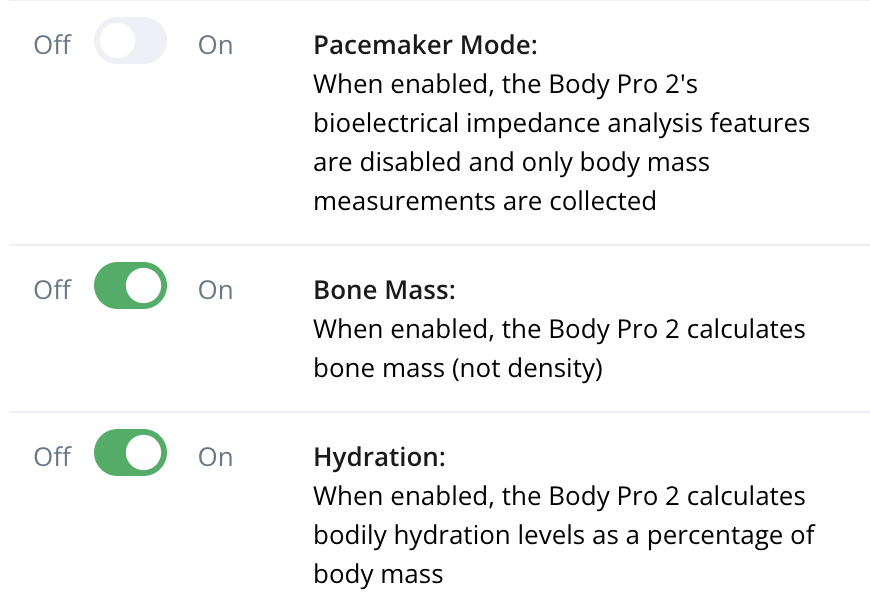This screenshot has width=870, height=612.
Task: Click the On label beside Bone Mass
Action: click(x=215, y=287)
